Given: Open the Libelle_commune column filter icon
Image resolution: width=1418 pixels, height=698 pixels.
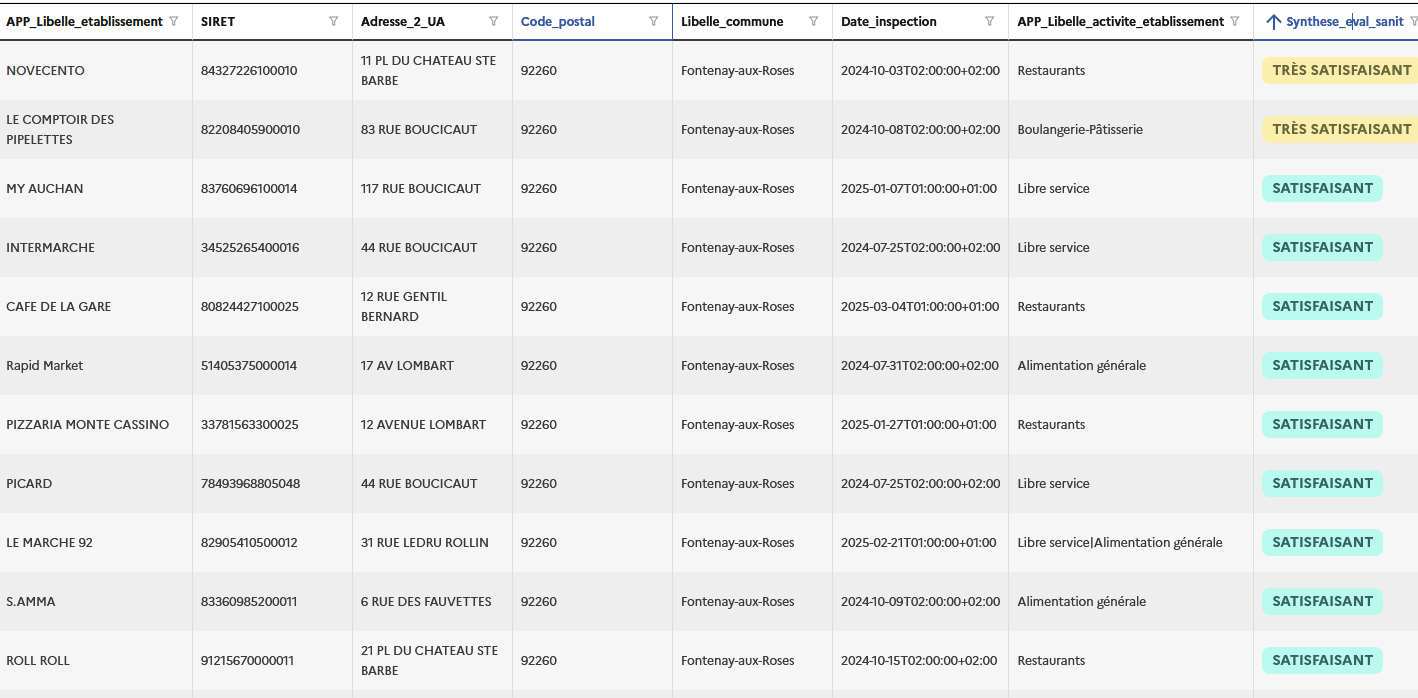Looking at the screenshot, I should [x=814, y=21].
